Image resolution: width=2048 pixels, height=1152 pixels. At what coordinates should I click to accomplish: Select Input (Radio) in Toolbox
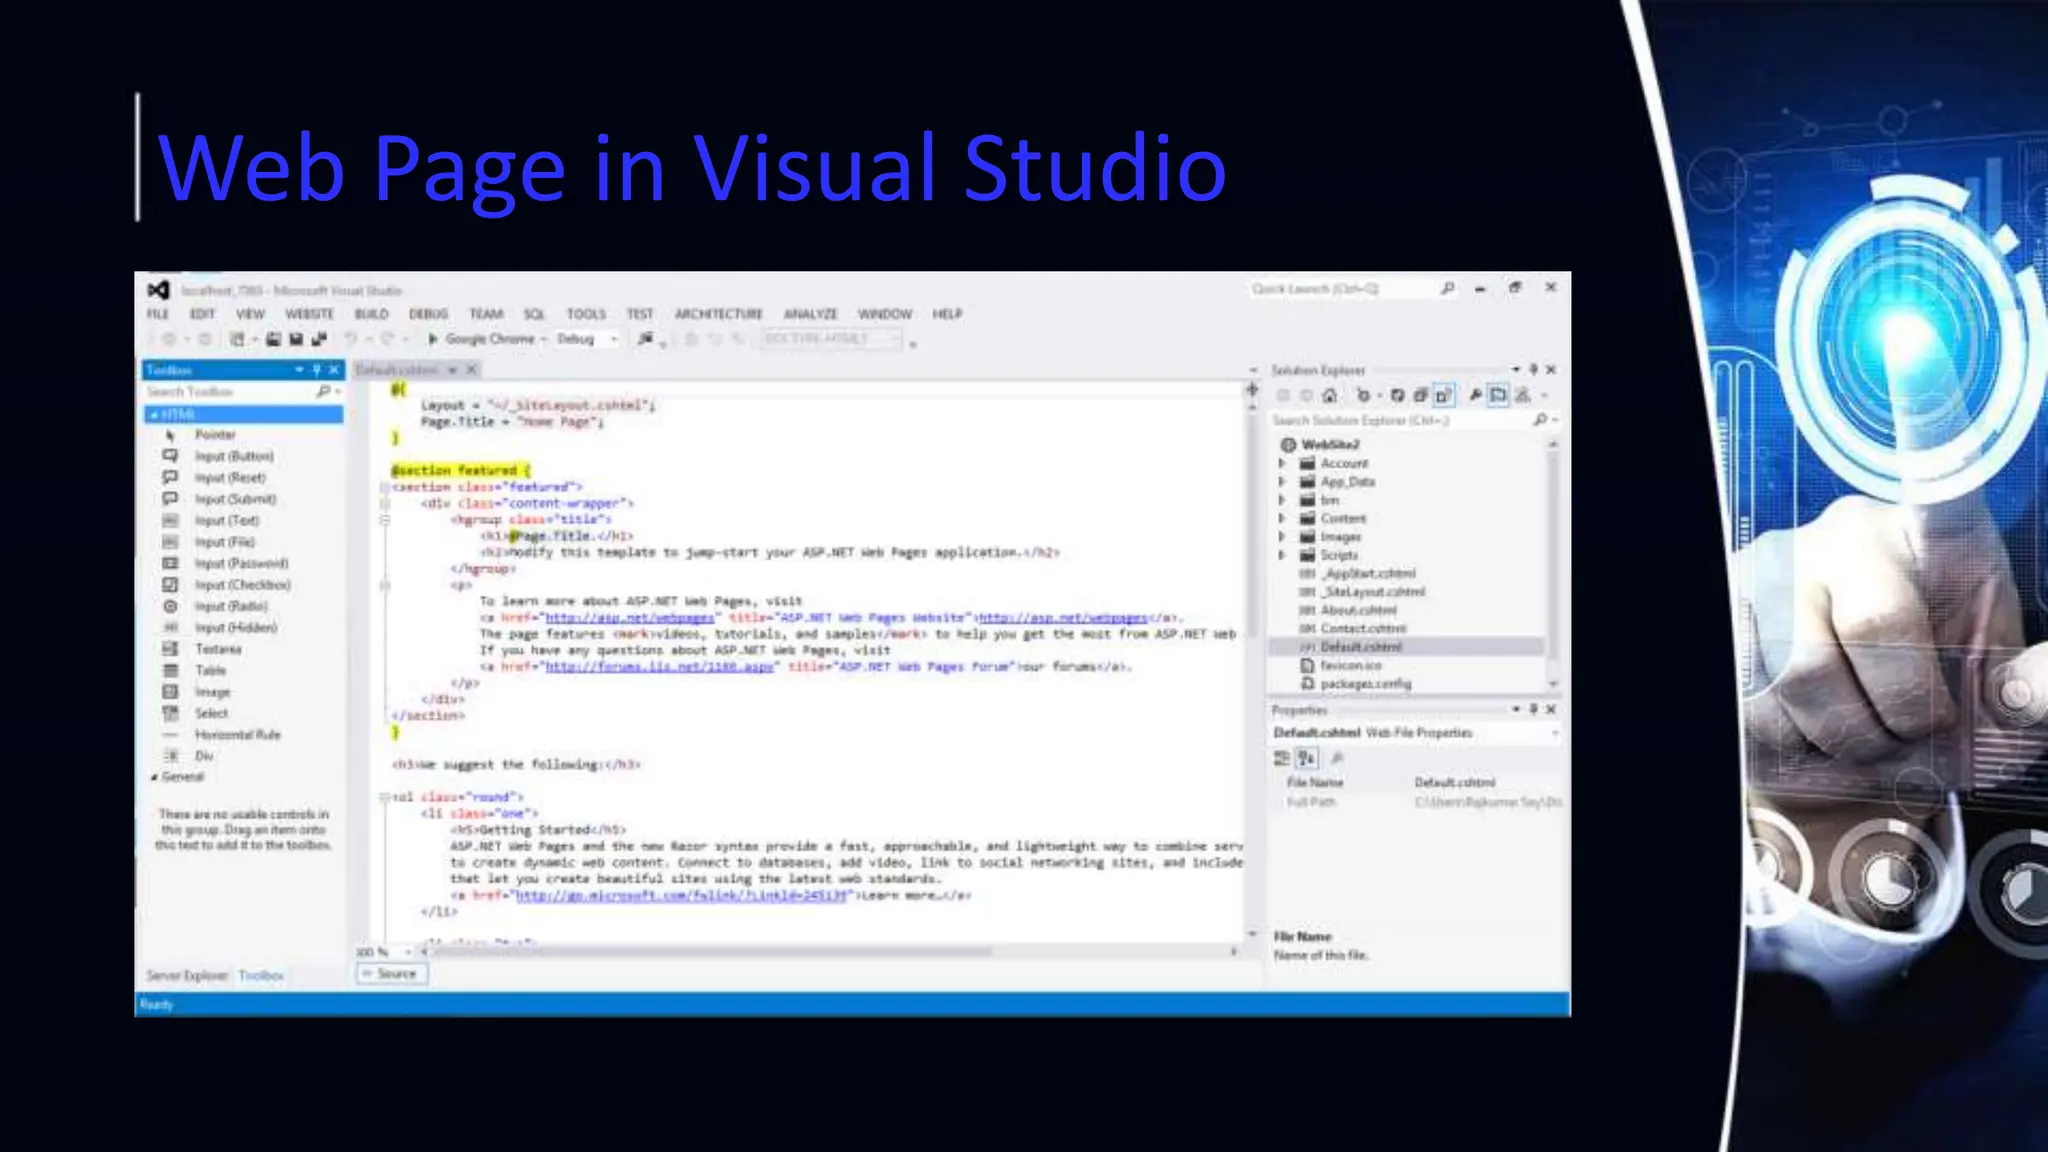tap(231, 607)
